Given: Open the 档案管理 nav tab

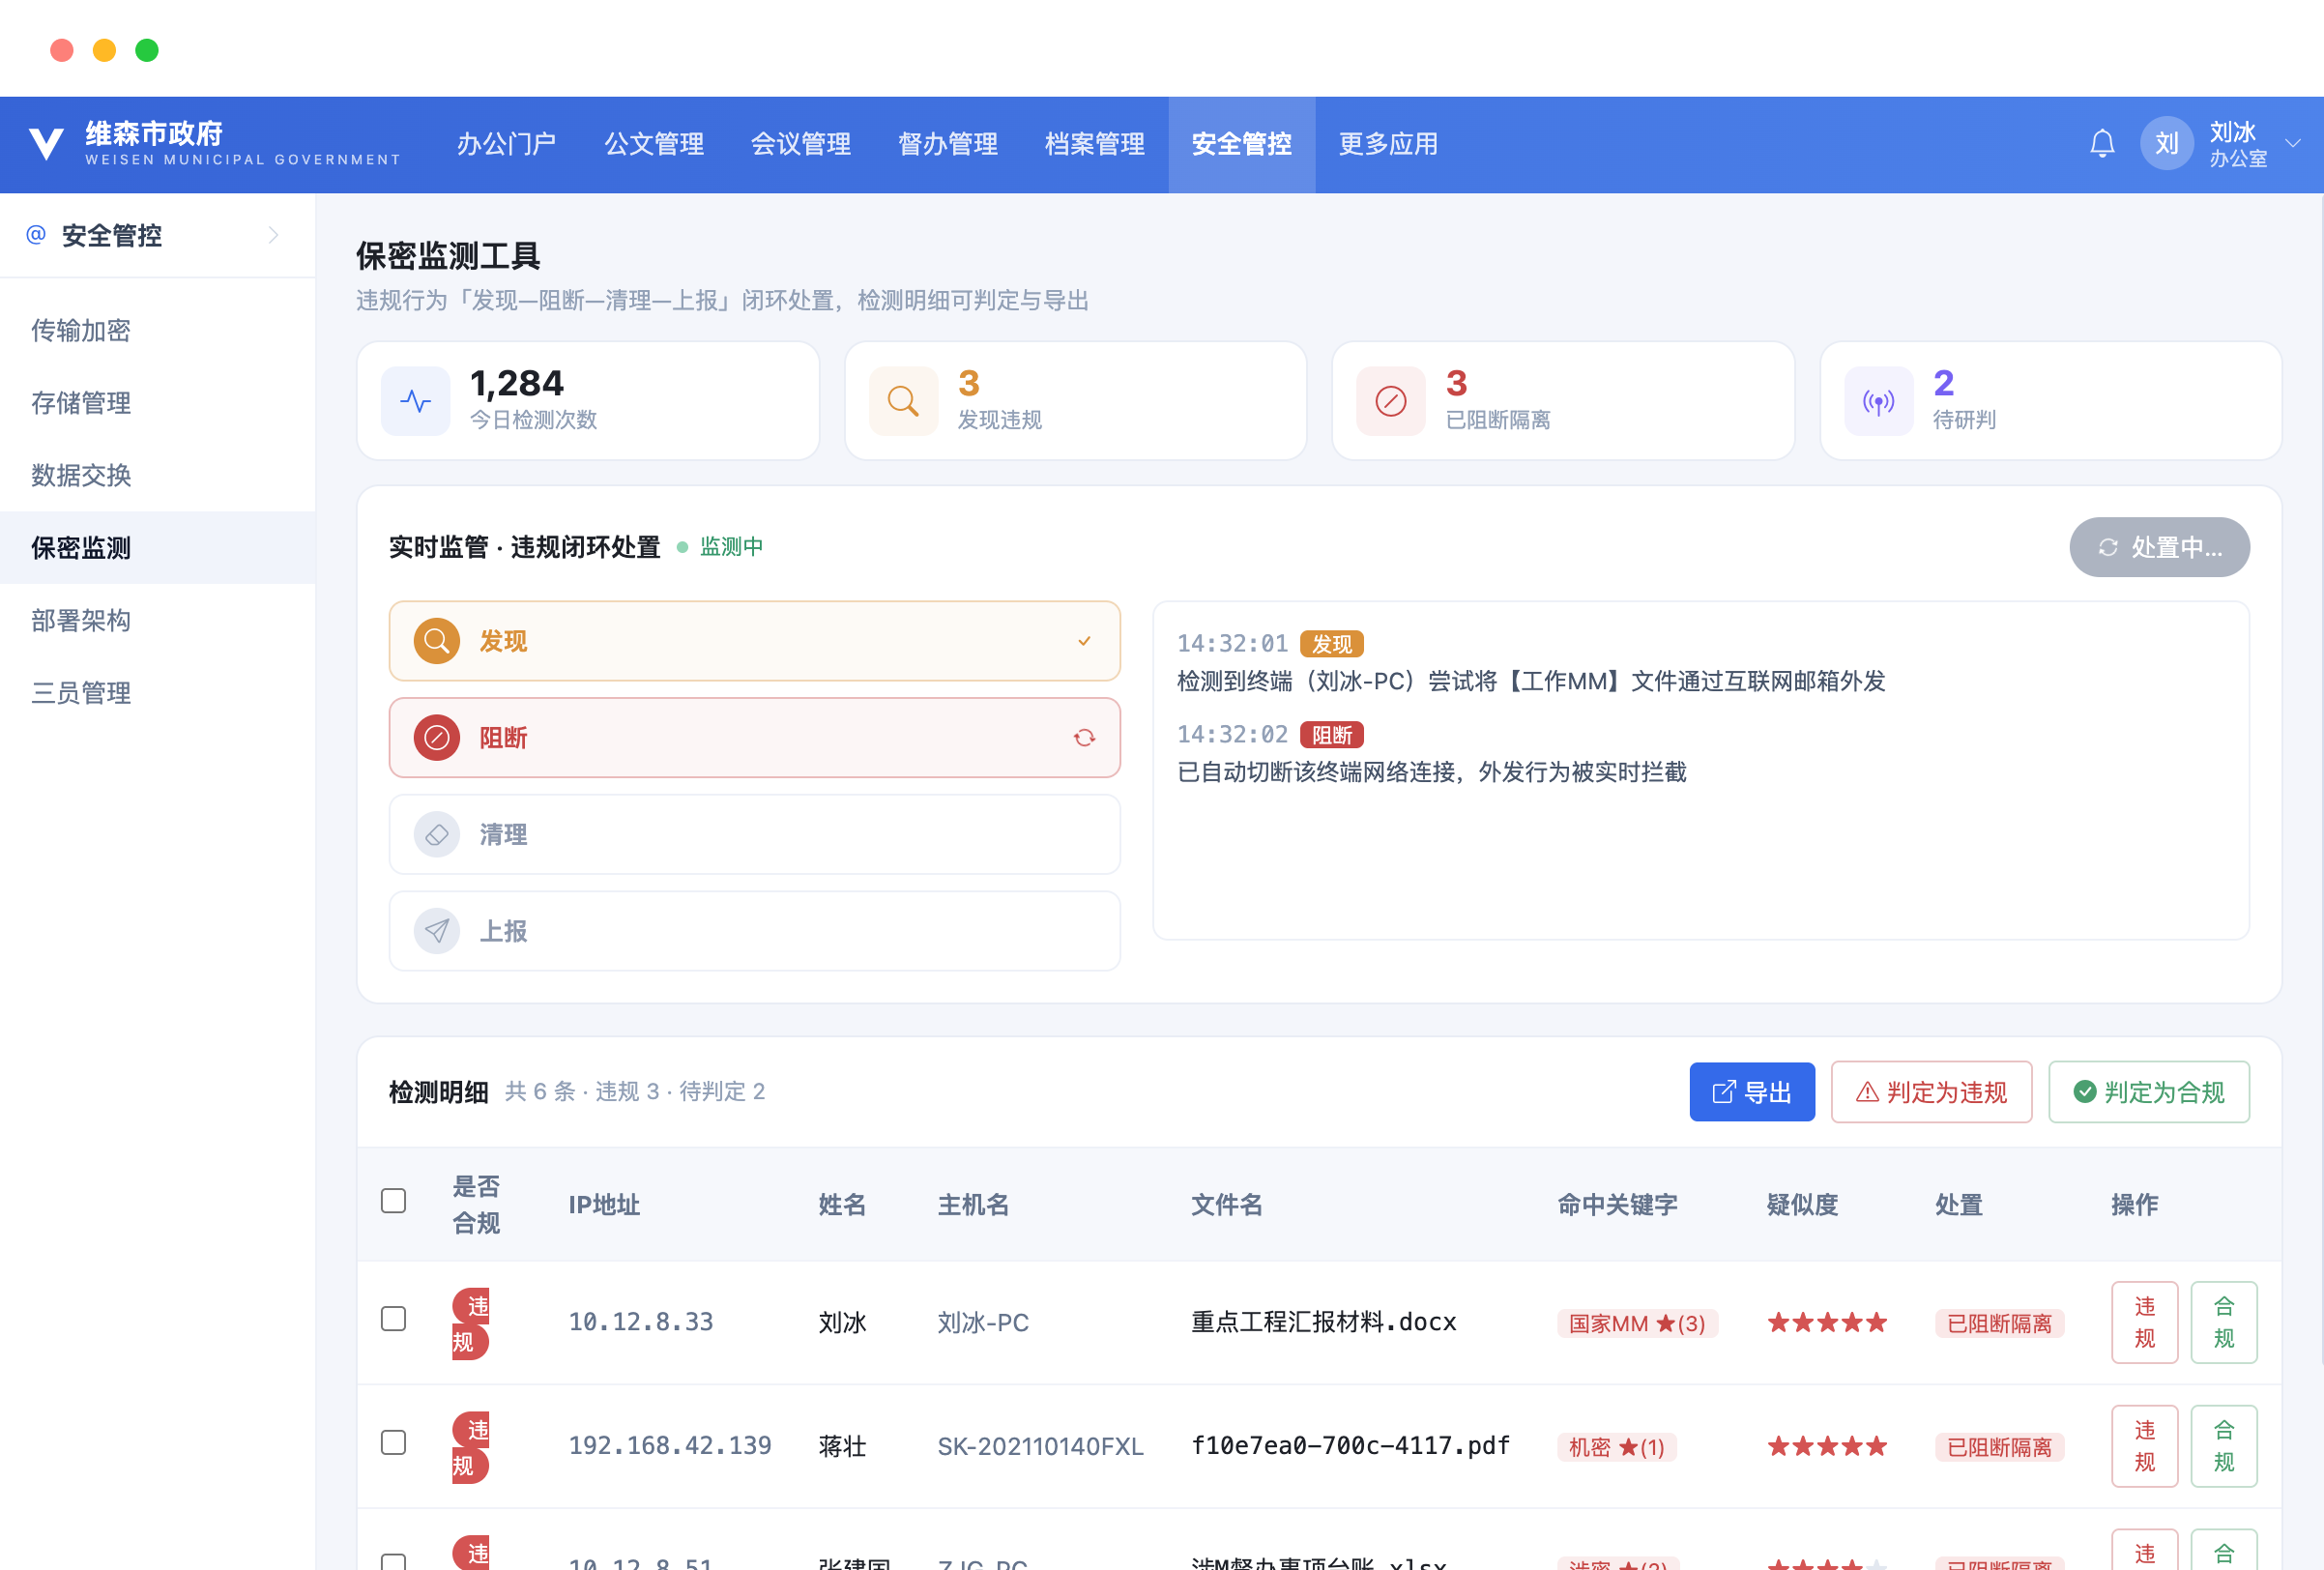Looking at the screenshot, I should coord(1094,144).
